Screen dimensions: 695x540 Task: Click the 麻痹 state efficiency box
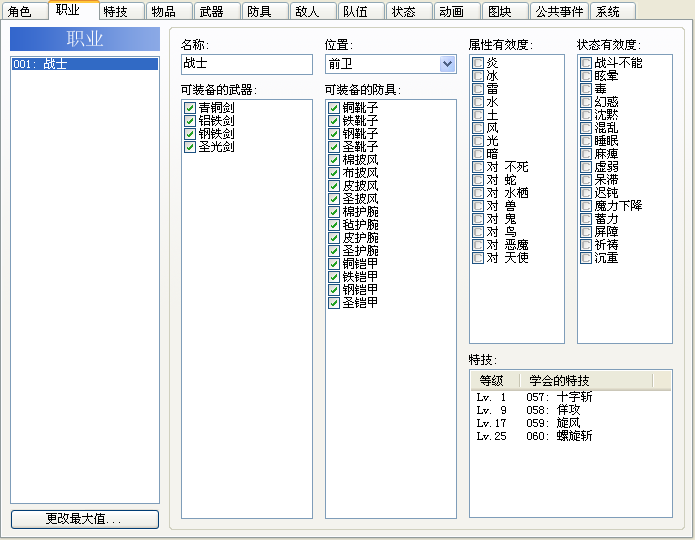[586, 154]
